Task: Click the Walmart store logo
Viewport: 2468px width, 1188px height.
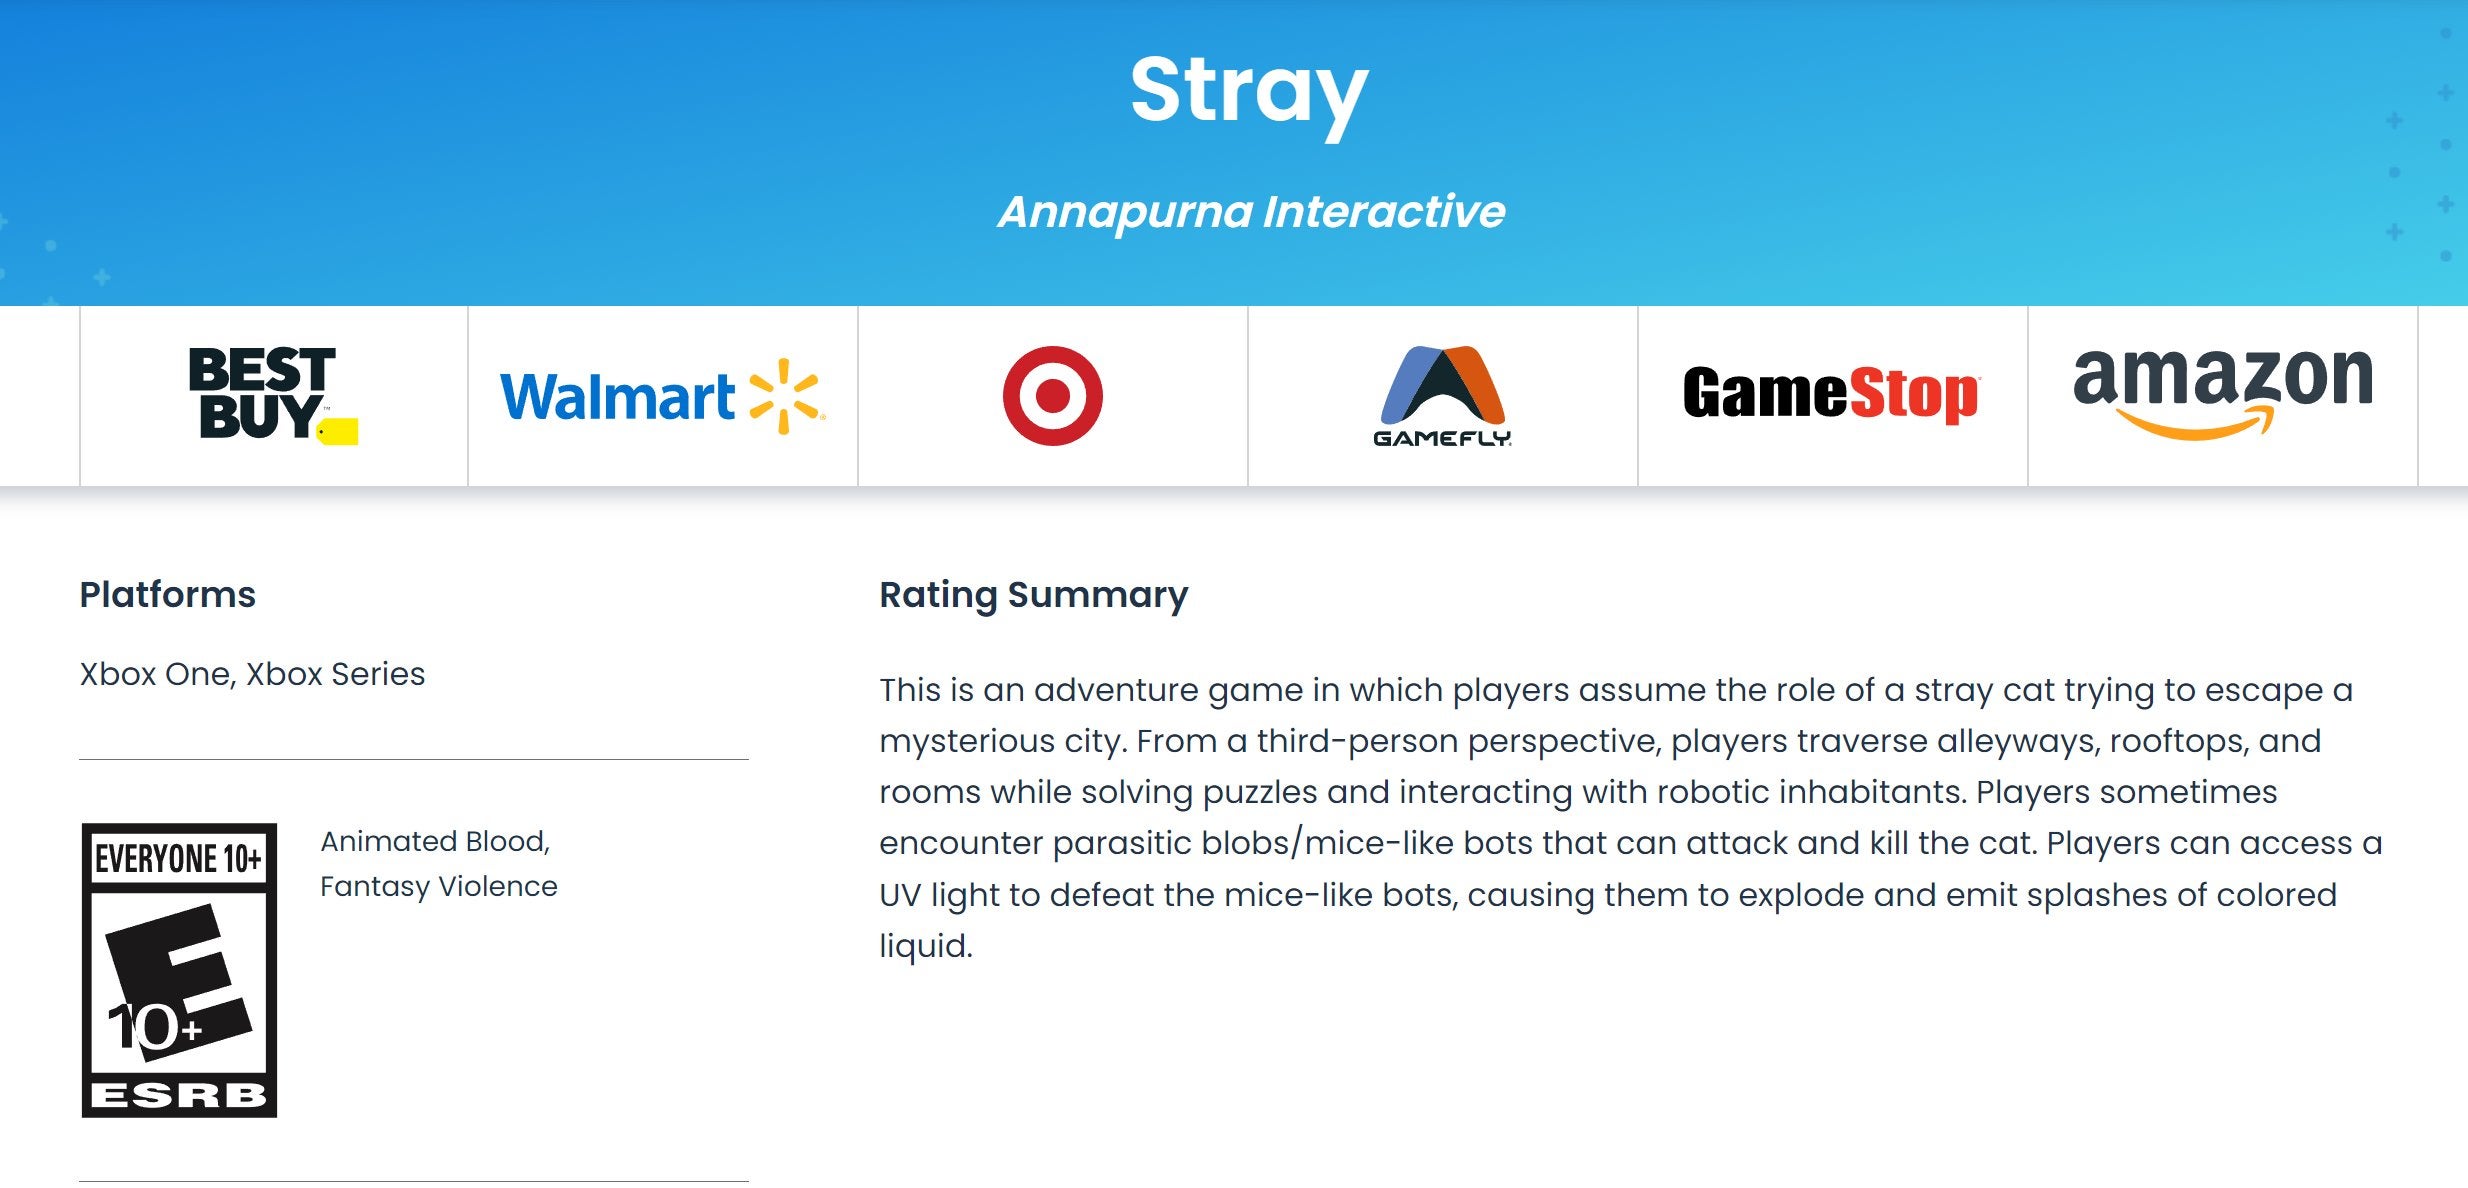Action: (662, 396)
